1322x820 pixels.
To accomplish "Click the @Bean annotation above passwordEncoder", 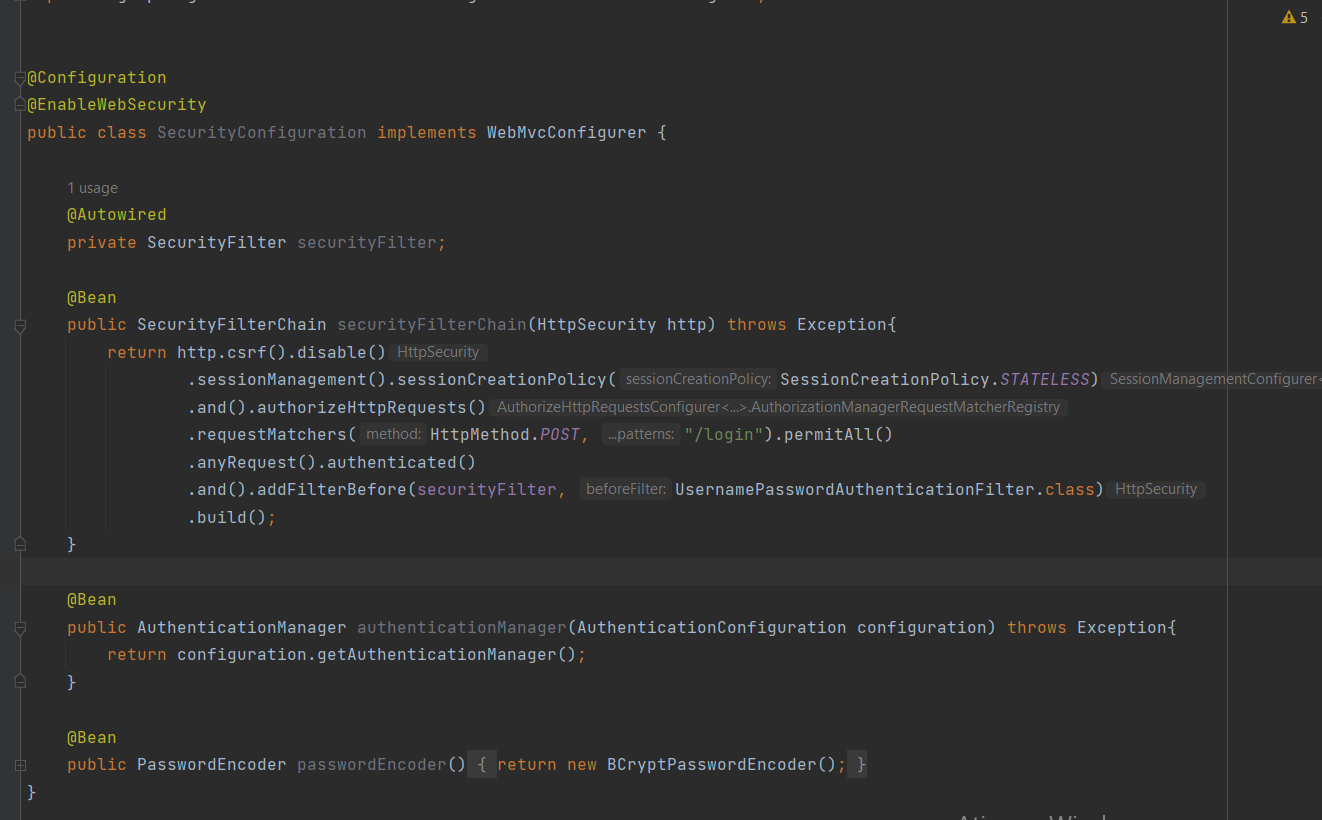I will [92, 738].
